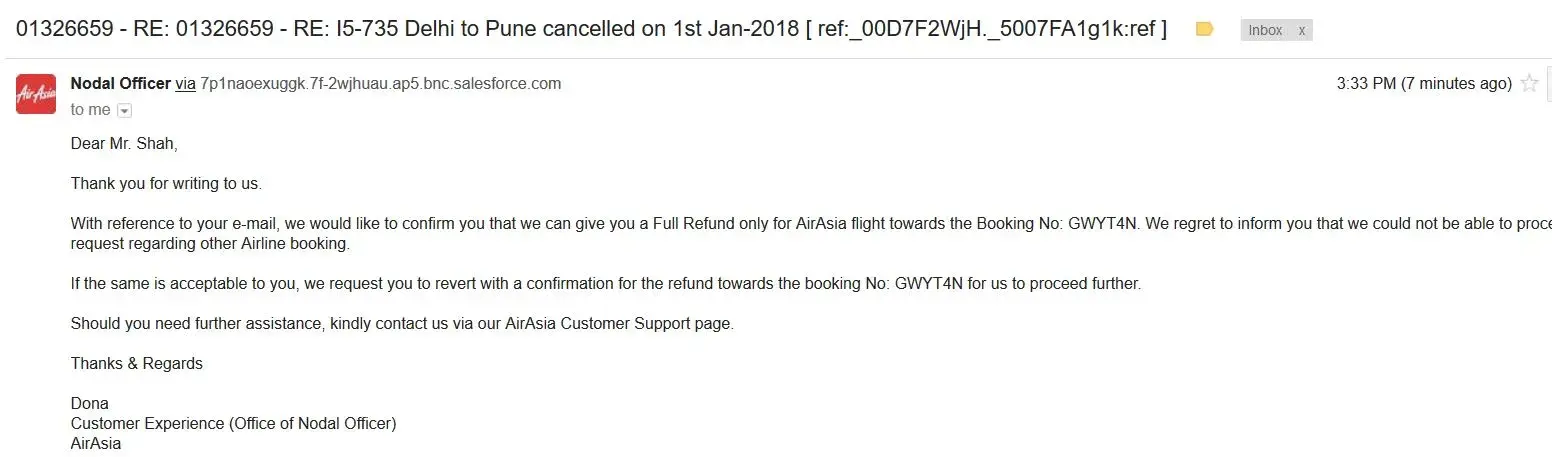Click the "Dear Mr. Shah," greeting line
The image size is (1552, 457).
point(124,144)
